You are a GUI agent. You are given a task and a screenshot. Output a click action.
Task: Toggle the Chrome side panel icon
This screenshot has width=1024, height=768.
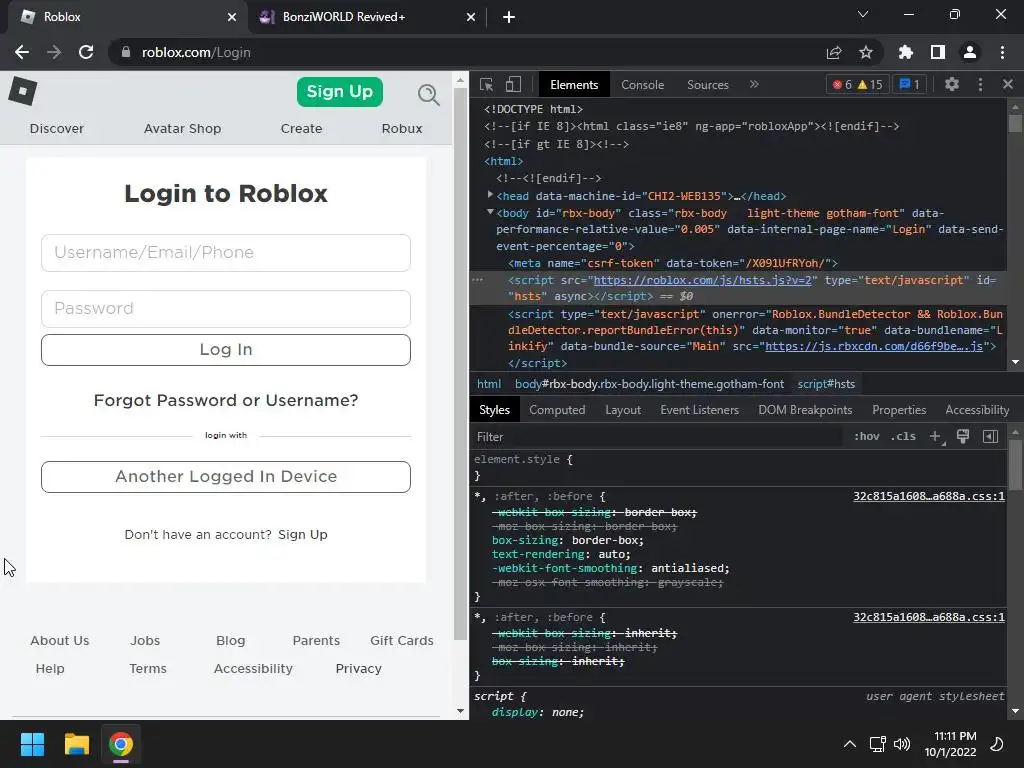click(x=938, y=52)
